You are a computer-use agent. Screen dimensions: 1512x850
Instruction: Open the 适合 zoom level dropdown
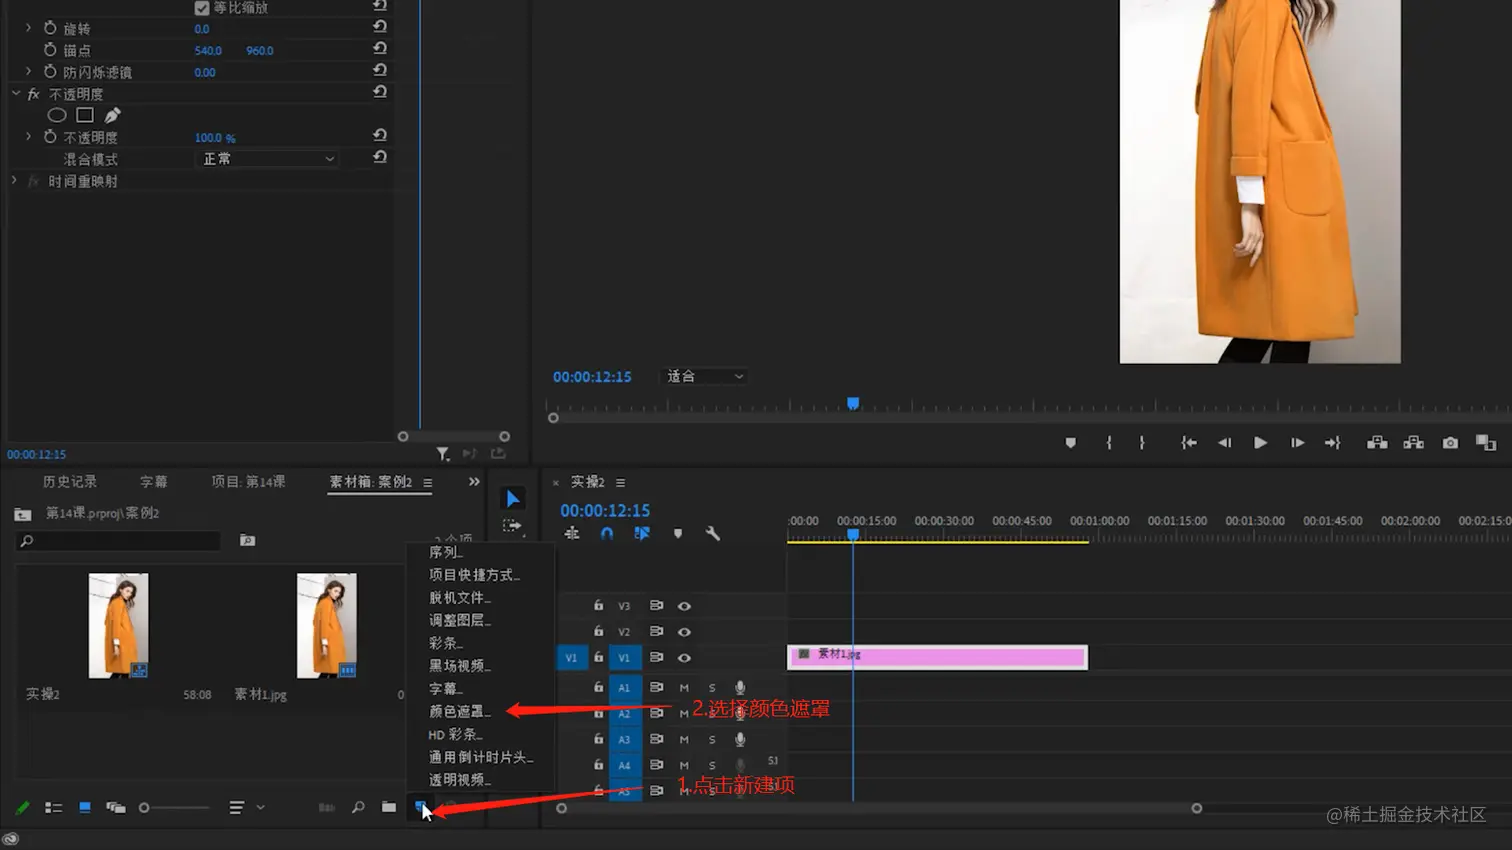(x=705, y=377)
